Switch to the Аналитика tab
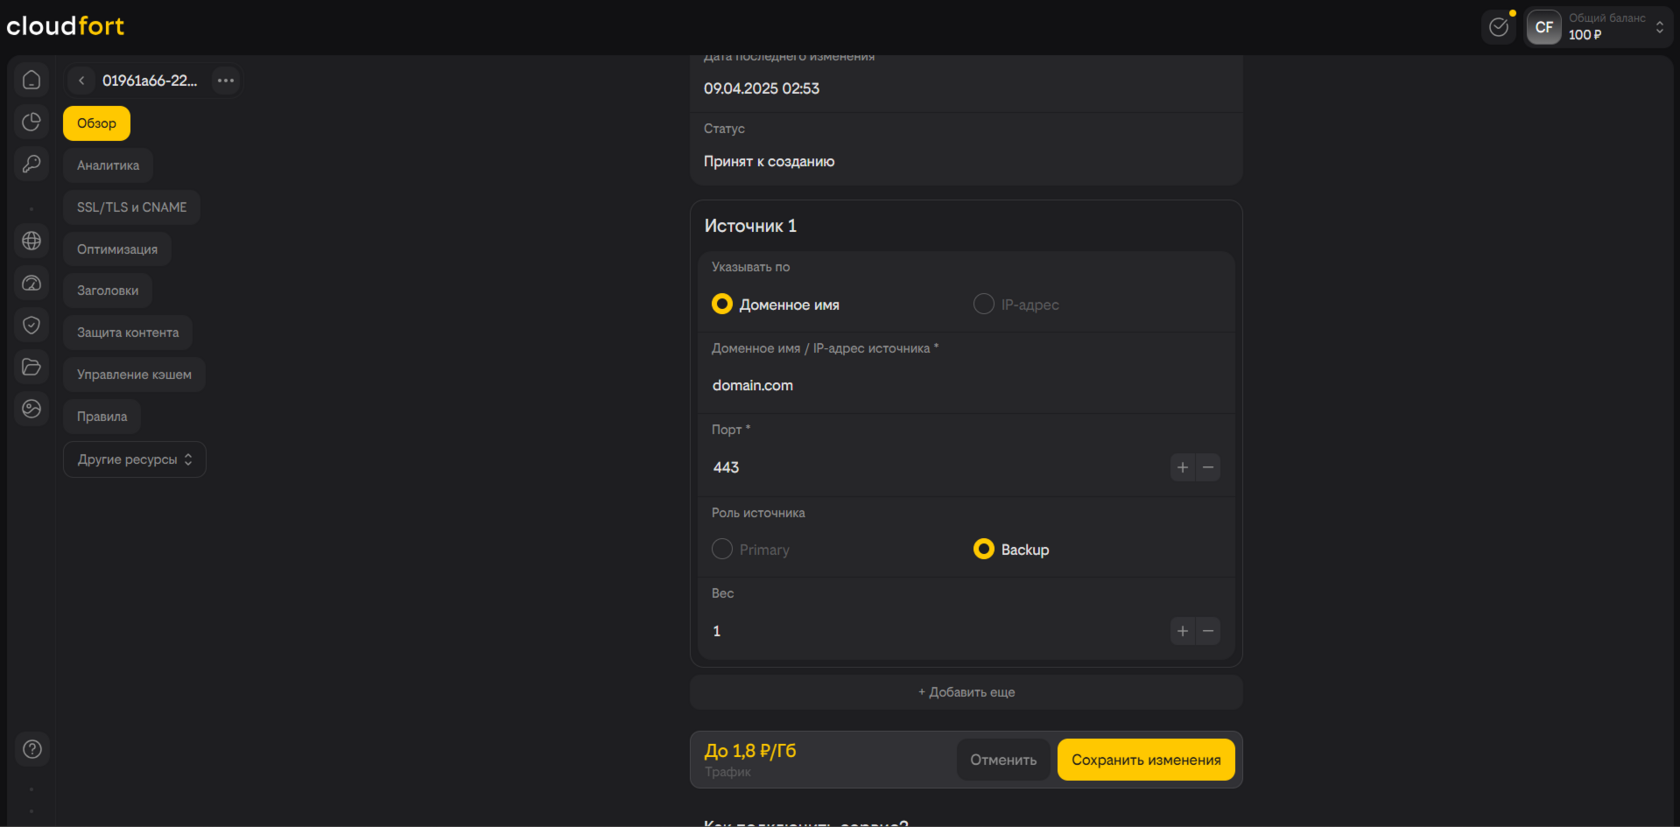The image size is (1680, 827). coord(108,165)
